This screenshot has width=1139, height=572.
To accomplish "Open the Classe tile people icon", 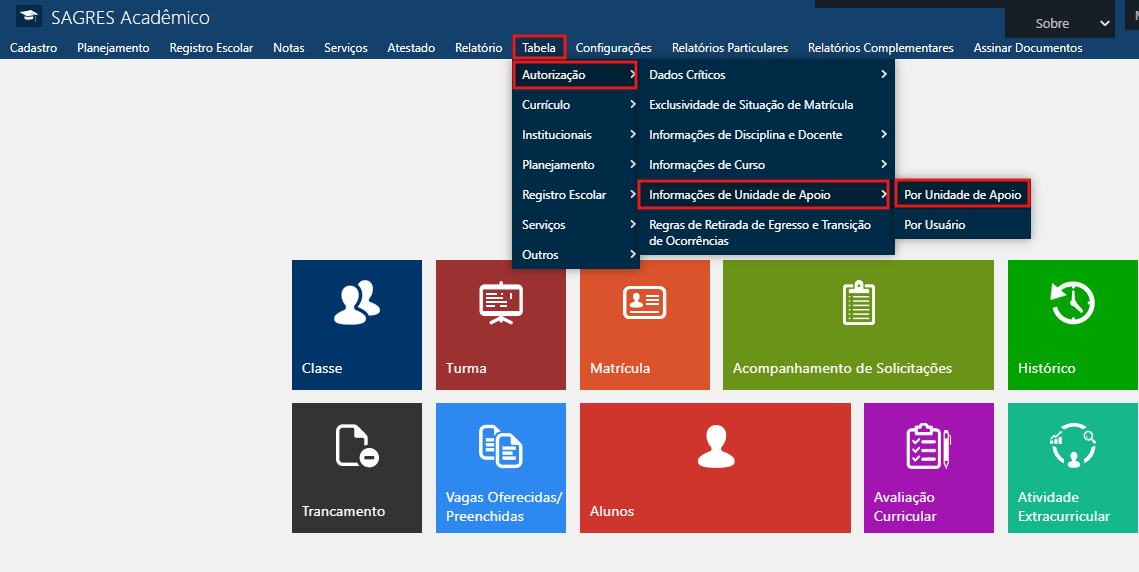I will [x=356, y=302].
